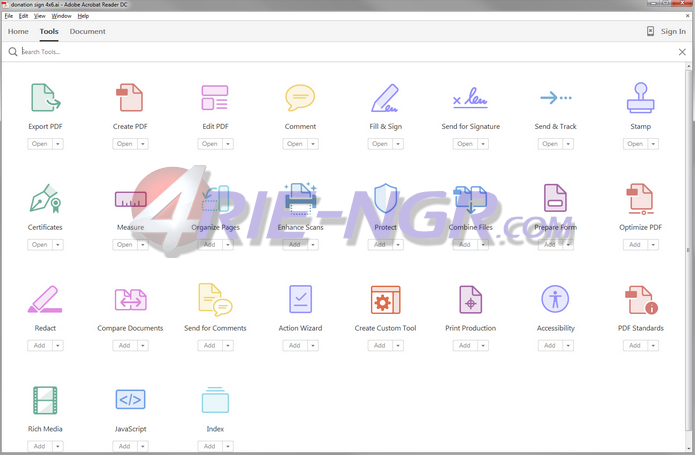The image size is (695, 455).
Task: Open the Edit menu
Action: click(23, 16)
